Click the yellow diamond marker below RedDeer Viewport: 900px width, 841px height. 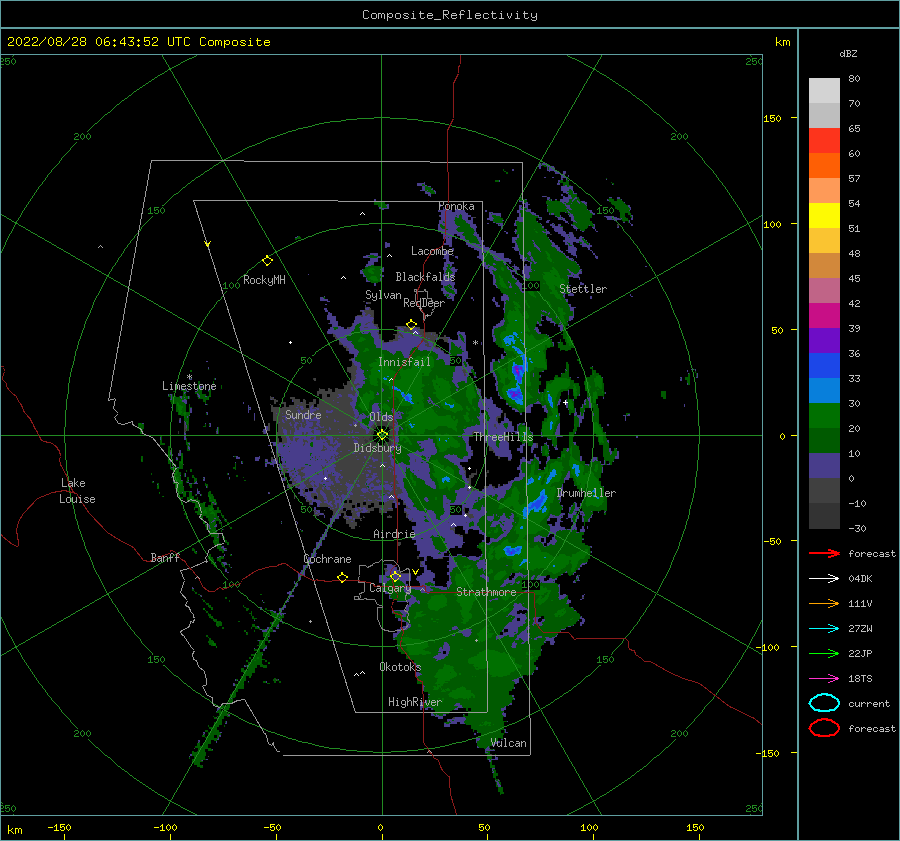[411, 325]
